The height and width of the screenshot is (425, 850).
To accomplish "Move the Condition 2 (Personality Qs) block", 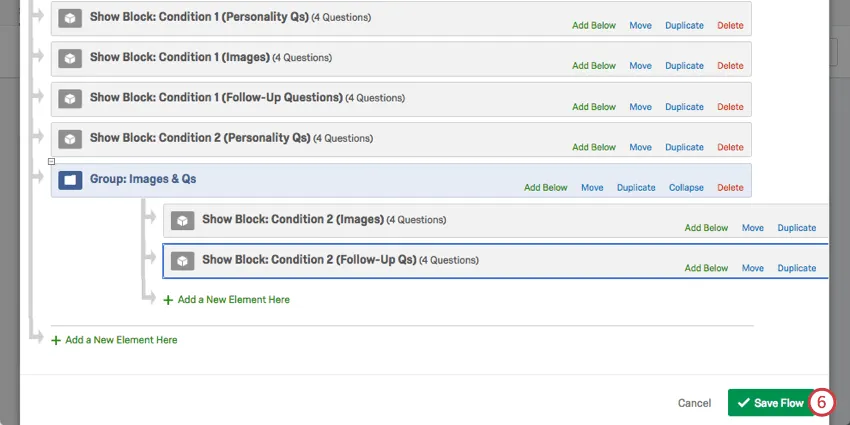I will pos(640,147).
